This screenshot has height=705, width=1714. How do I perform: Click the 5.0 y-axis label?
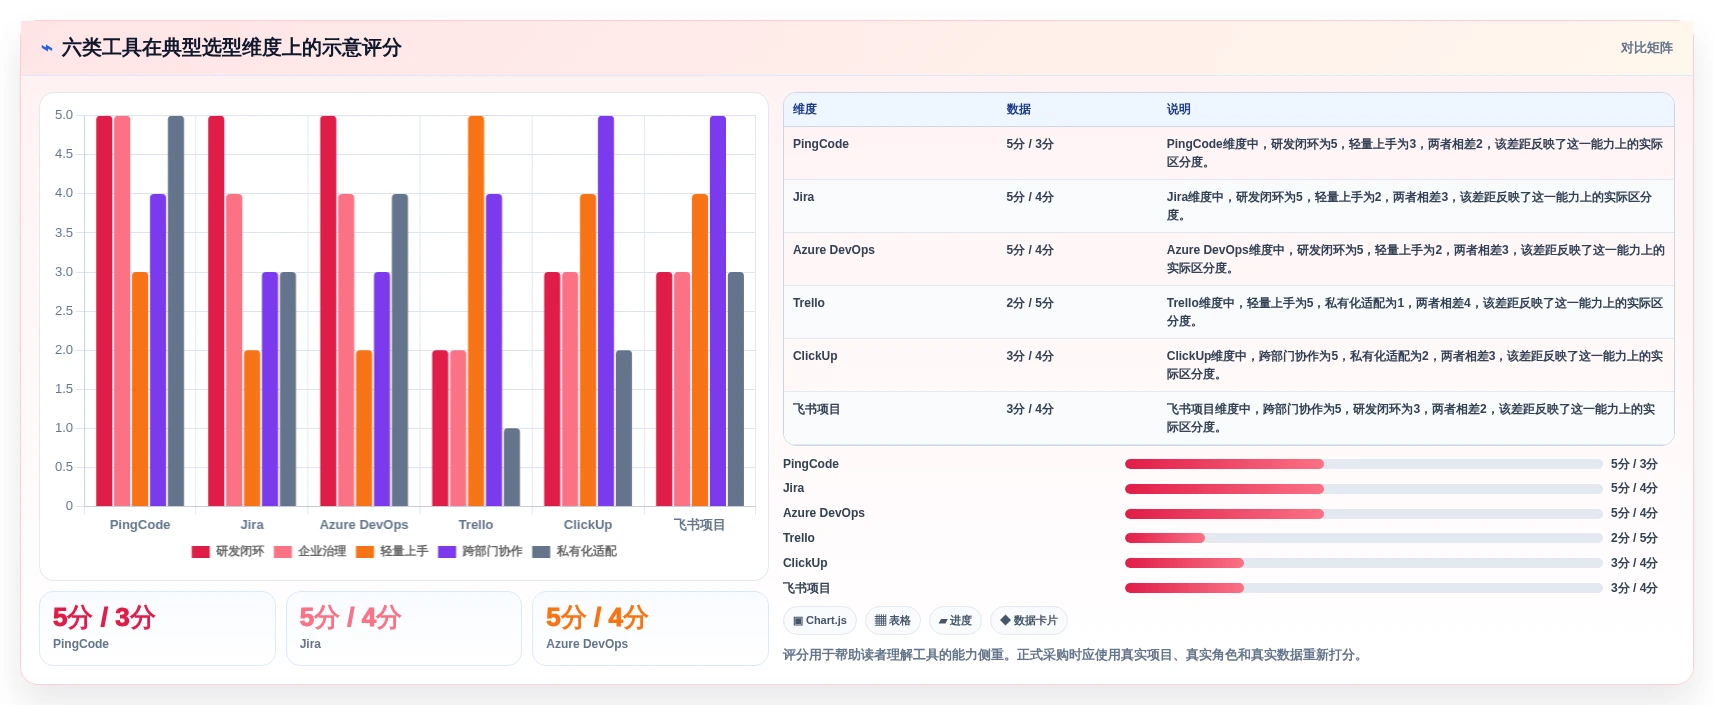(x=64, y=115)
